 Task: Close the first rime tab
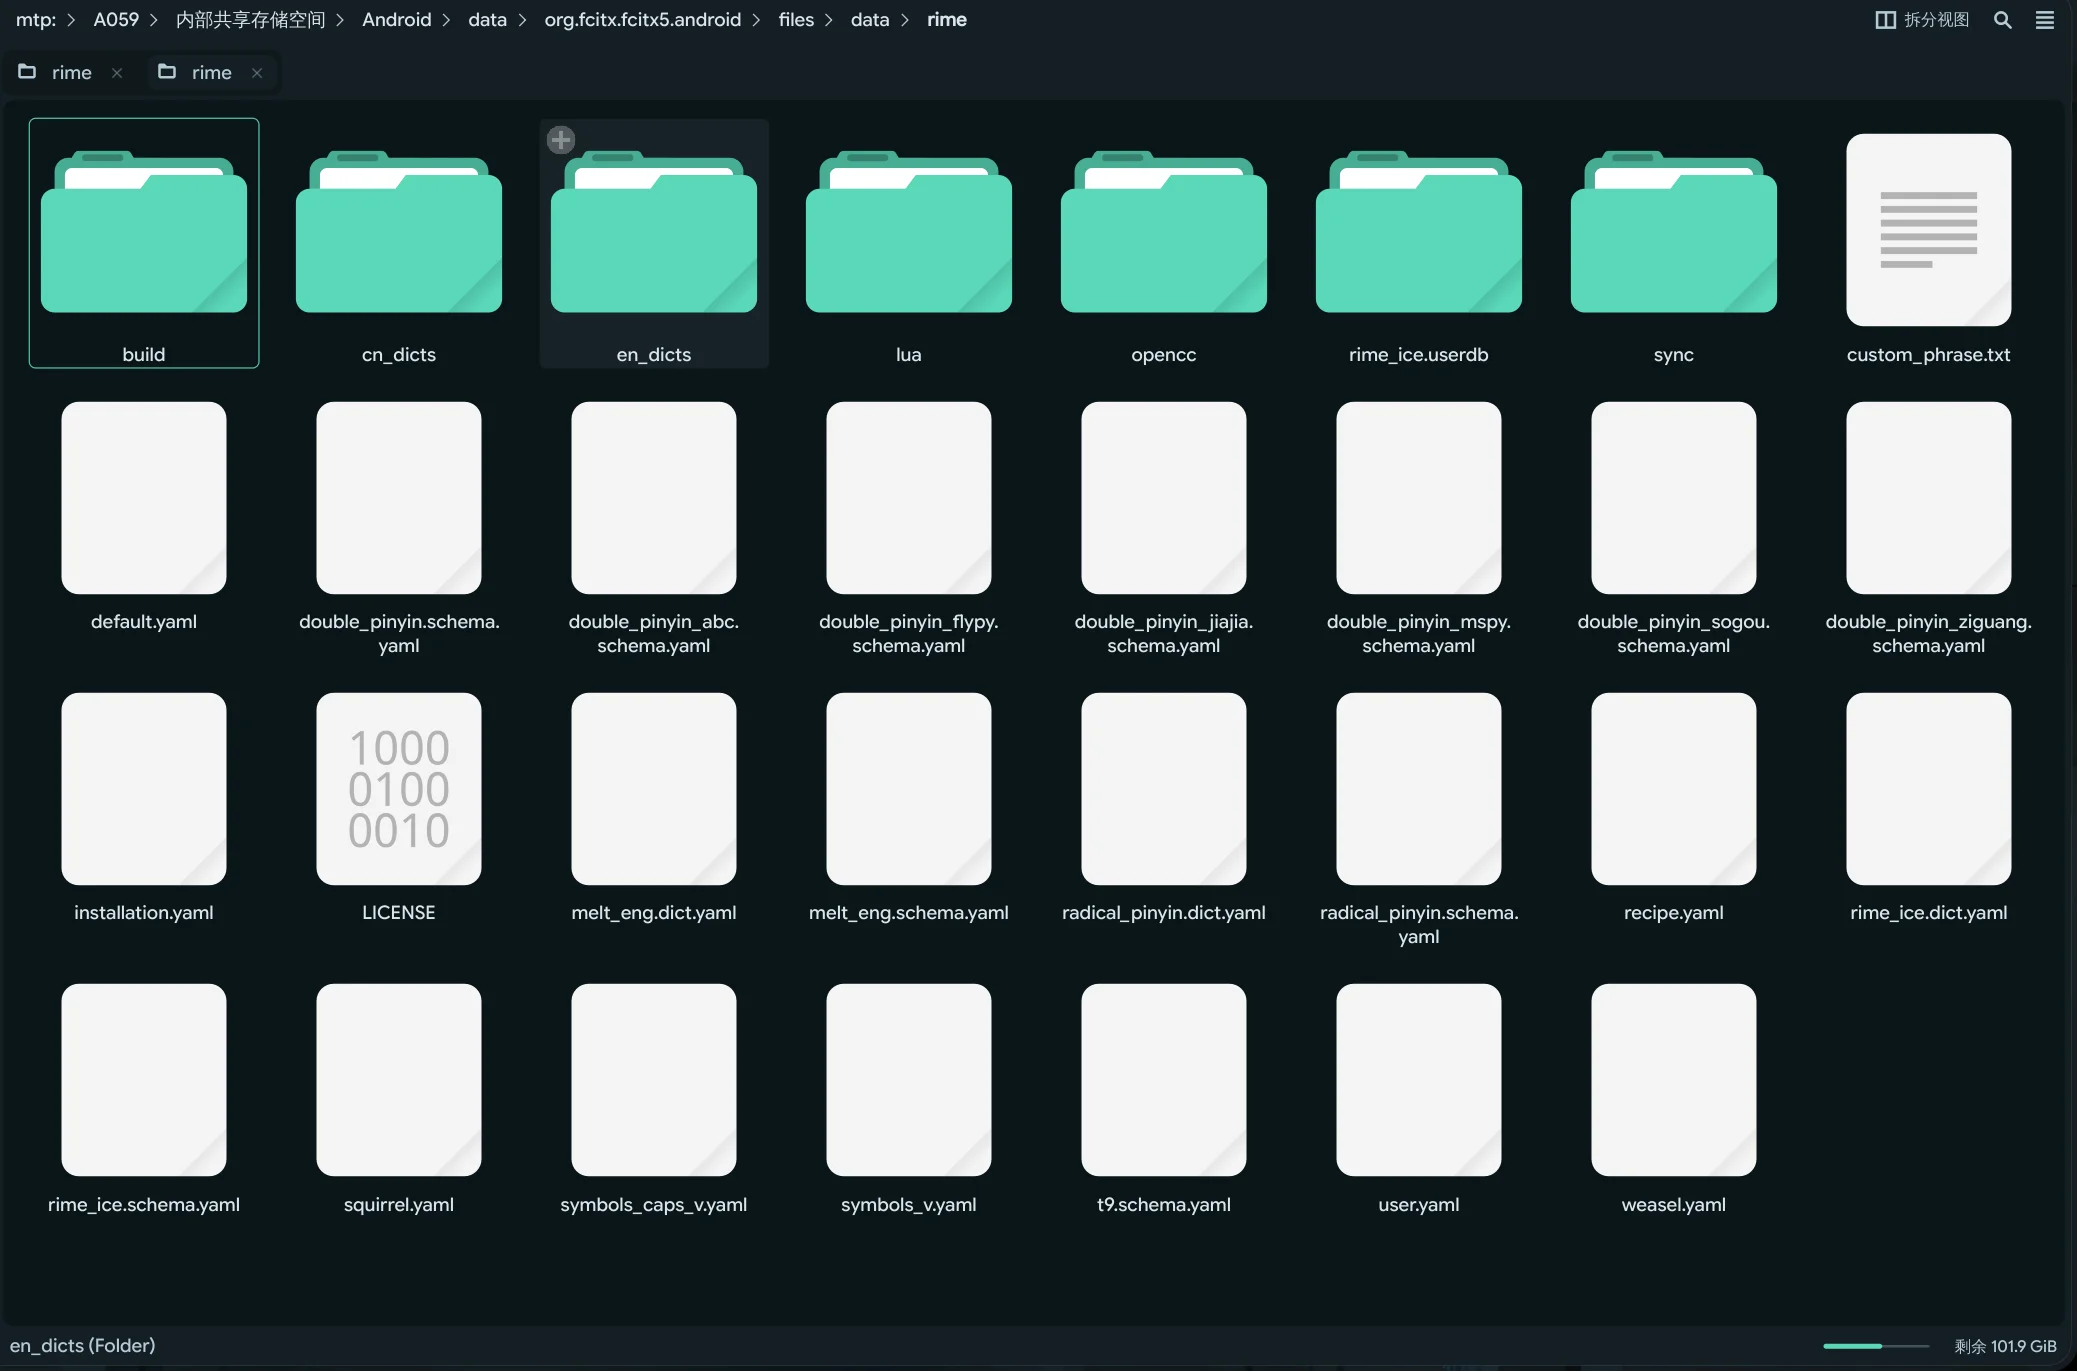pos(117,73)
